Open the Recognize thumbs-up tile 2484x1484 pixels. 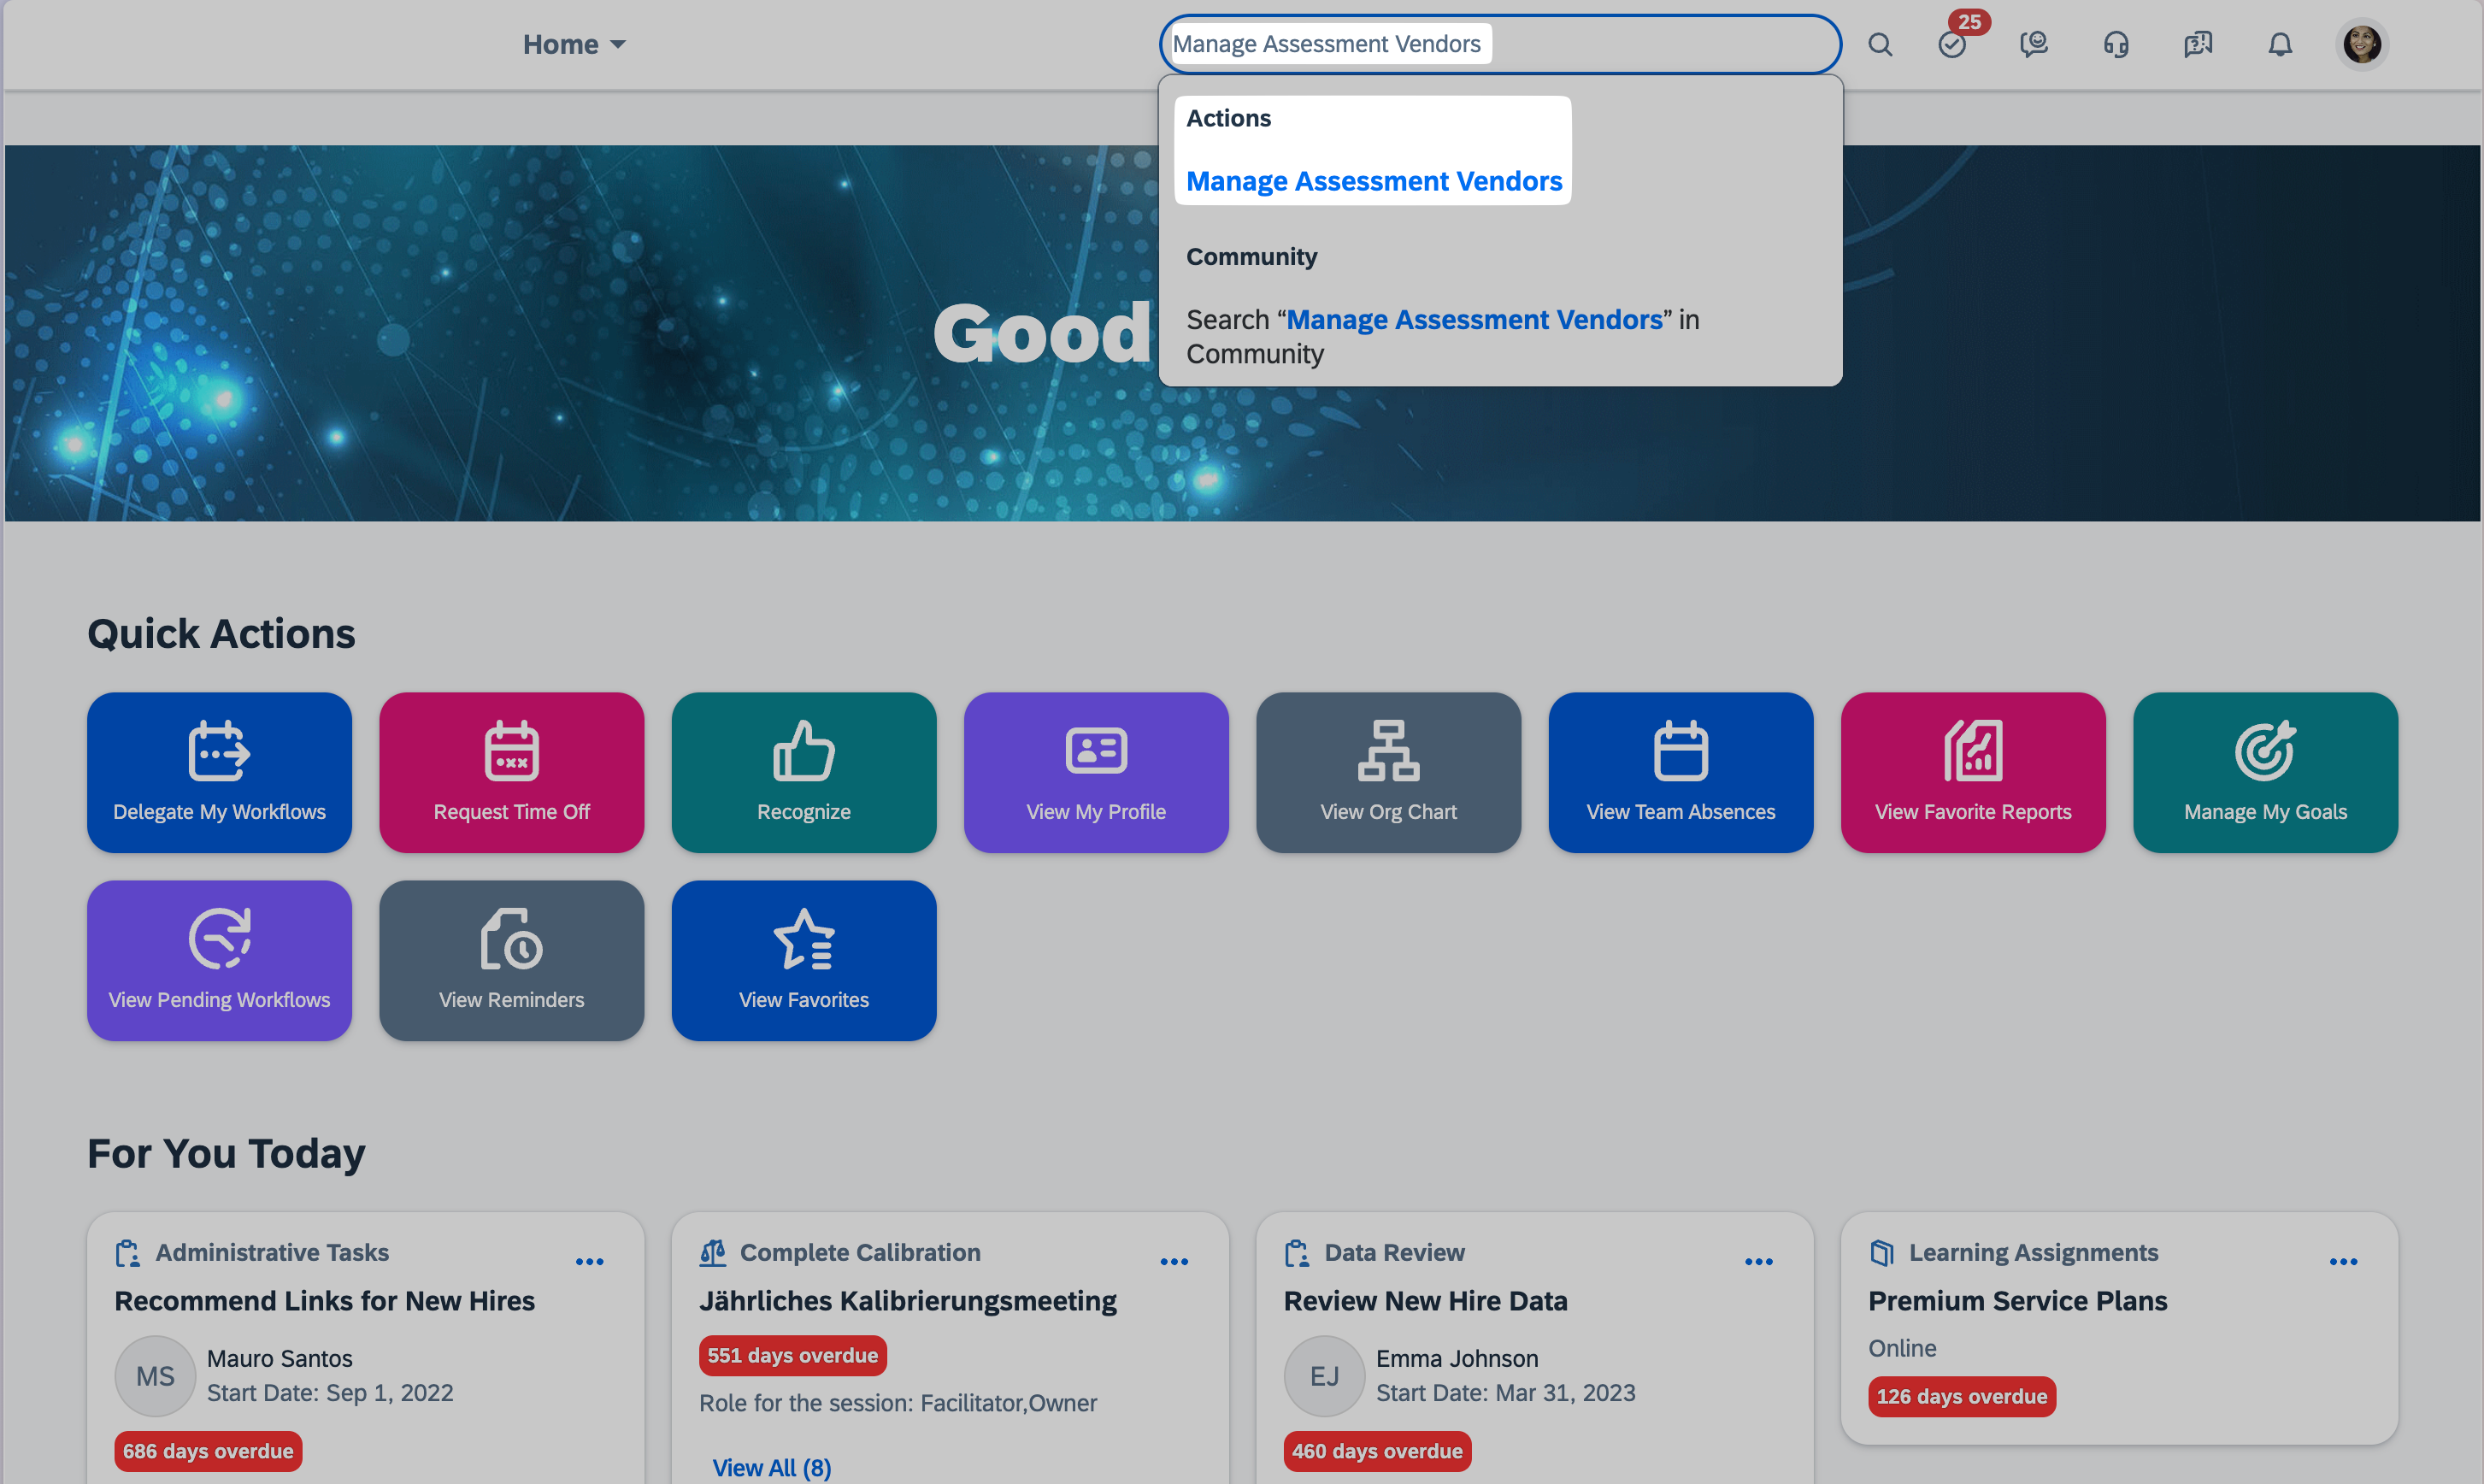(x=804, y=772)
